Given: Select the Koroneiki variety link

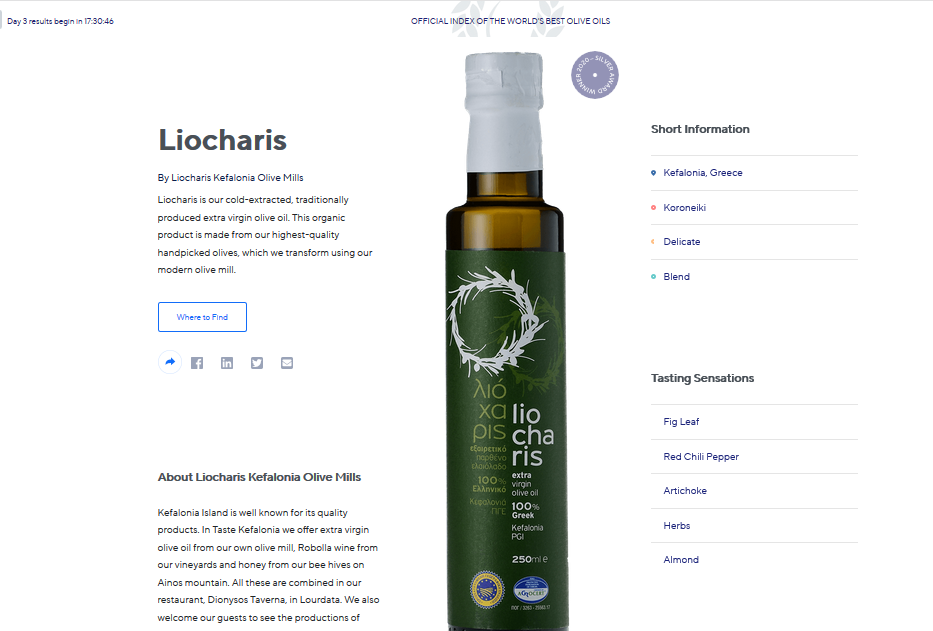Looking at the screenshot, I should (684, 208).
